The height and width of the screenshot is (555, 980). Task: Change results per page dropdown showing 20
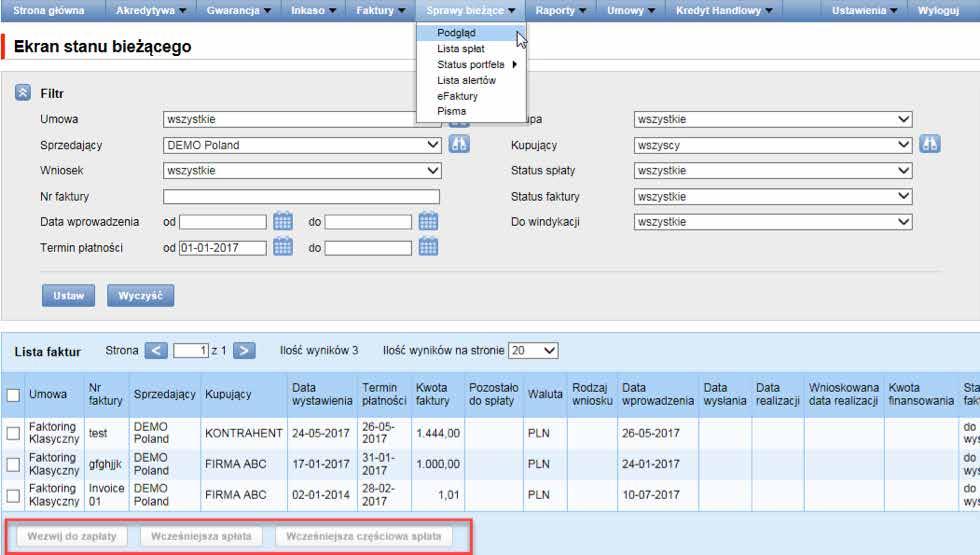533,351
